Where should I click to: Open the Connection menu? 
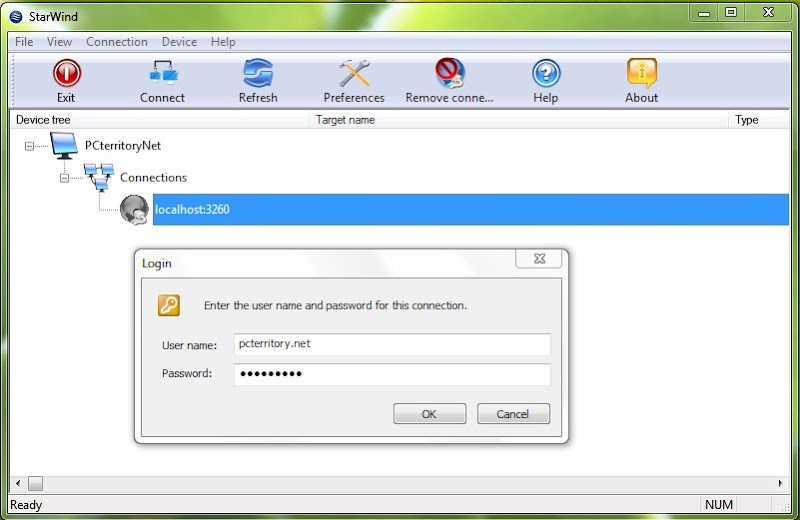pyautogui.click(x=117, y=42)
